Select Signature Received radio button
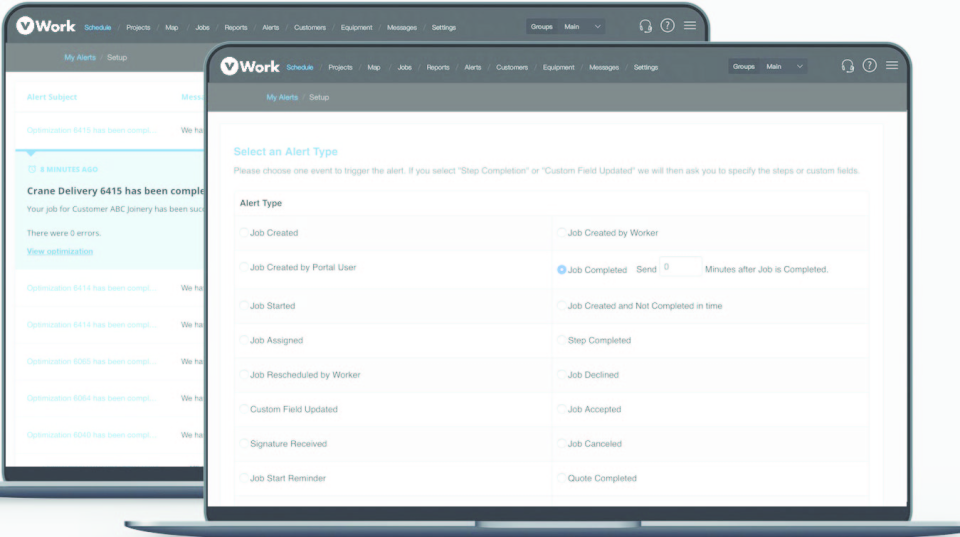This screenshot has height=537, width=960. coord(244,443)
